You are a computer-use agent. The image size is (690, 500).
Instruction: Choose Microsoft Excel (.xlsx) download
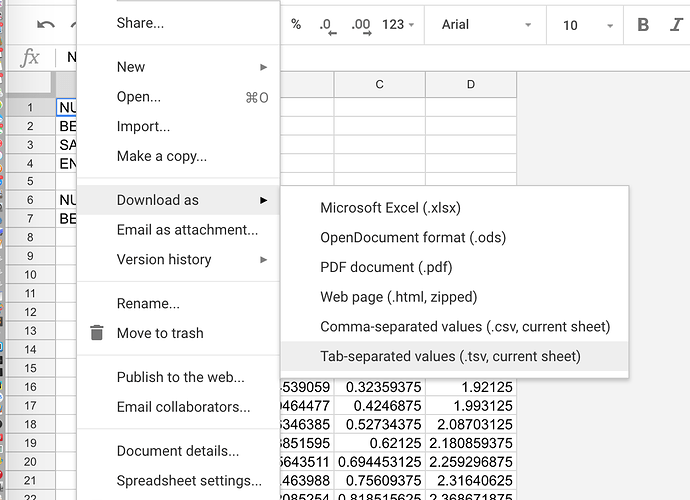390,208
